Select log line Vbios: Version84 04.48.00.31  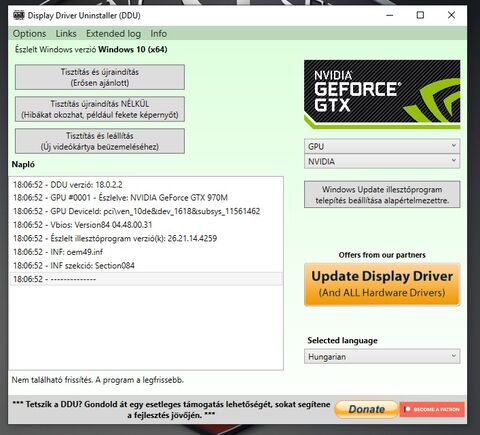pyautogui.click(x=146, y=225)
